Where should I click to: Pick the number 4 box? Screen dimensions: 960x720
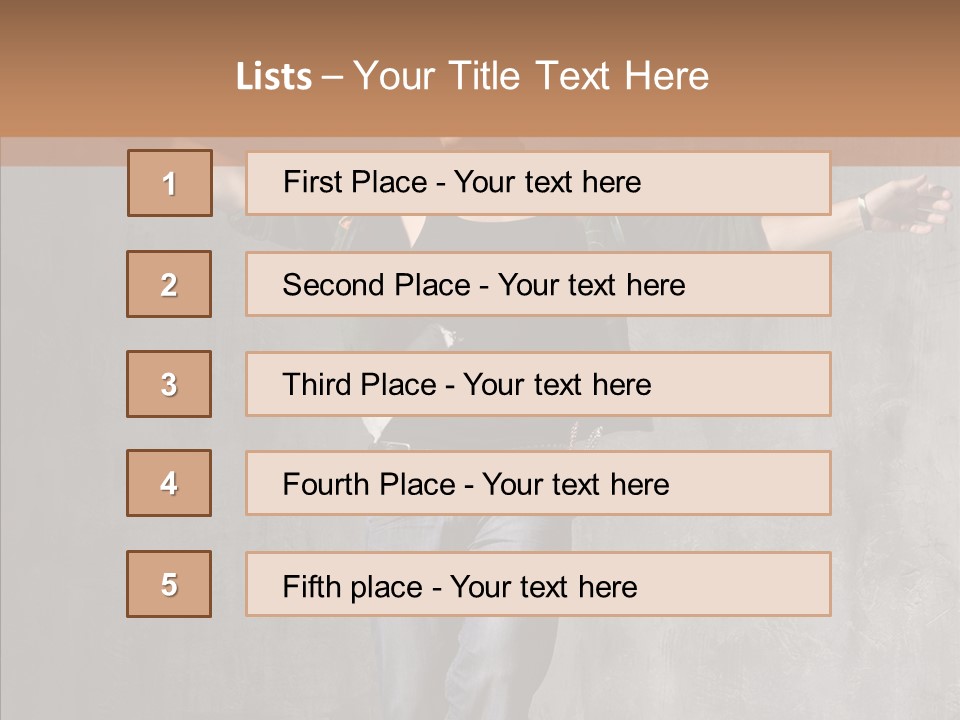click(169, 483)
